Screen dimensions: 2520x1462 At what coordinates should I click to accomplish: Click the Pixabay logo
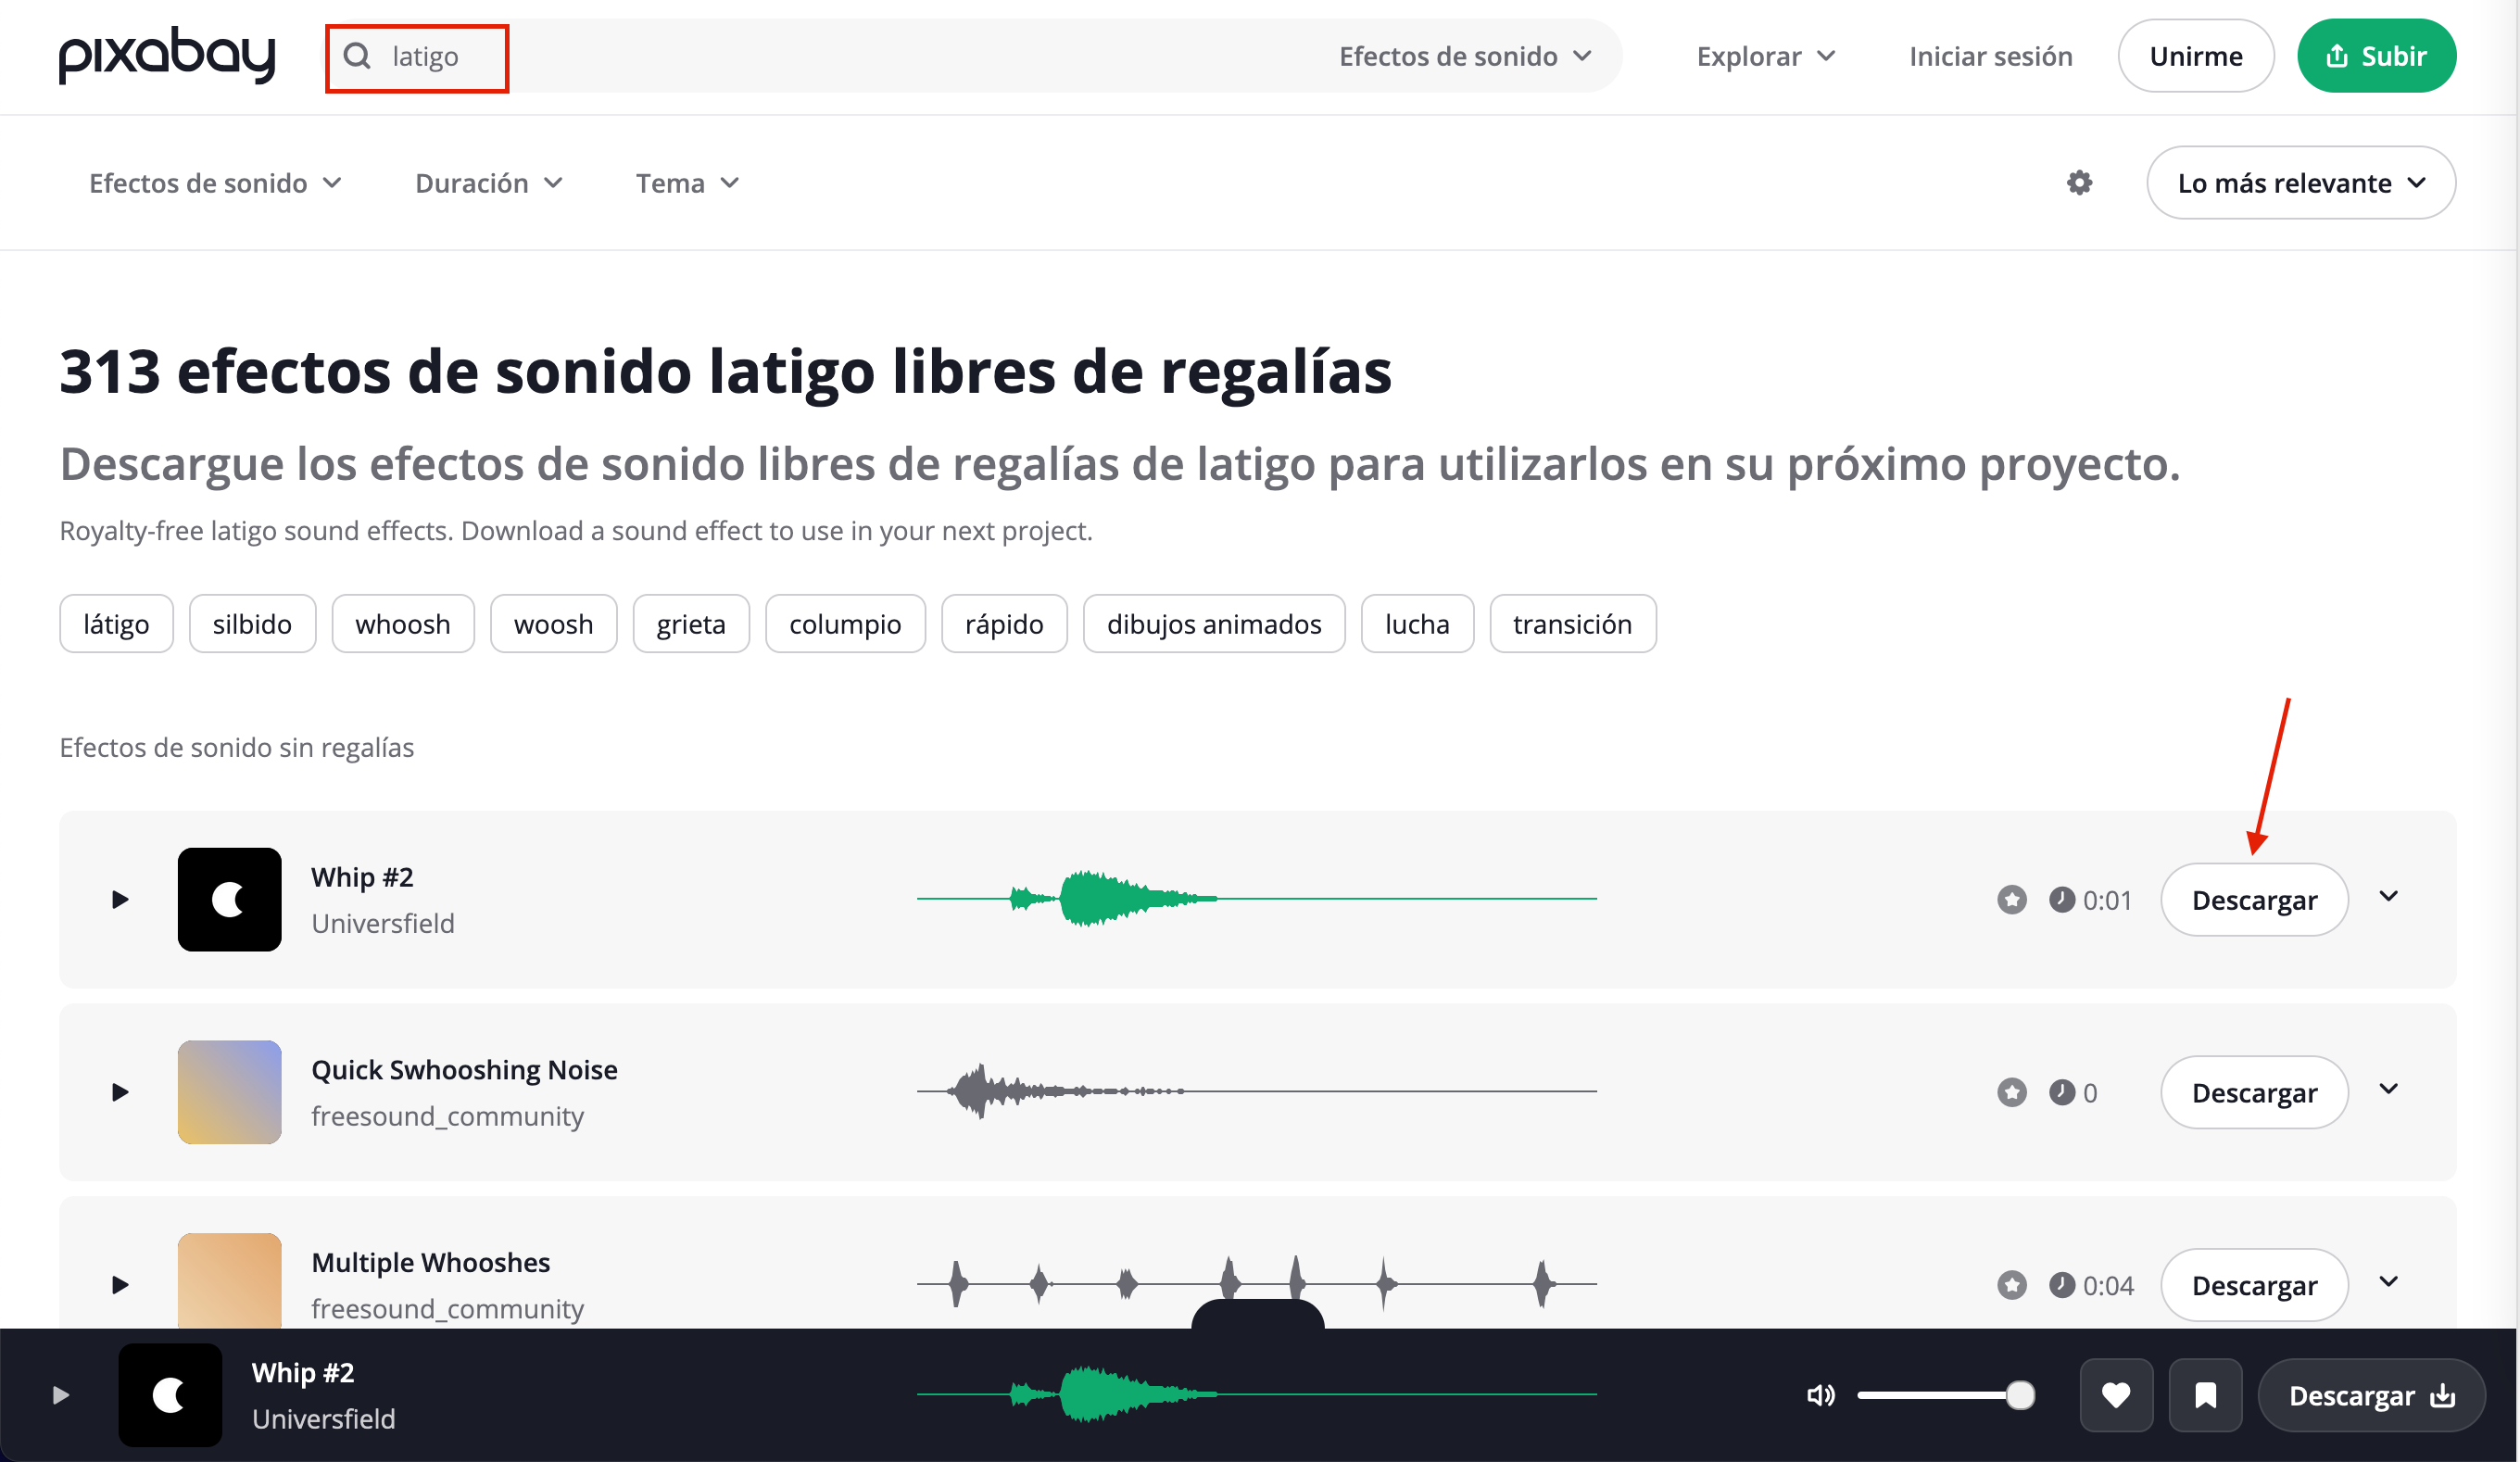(x=165, y=56)
